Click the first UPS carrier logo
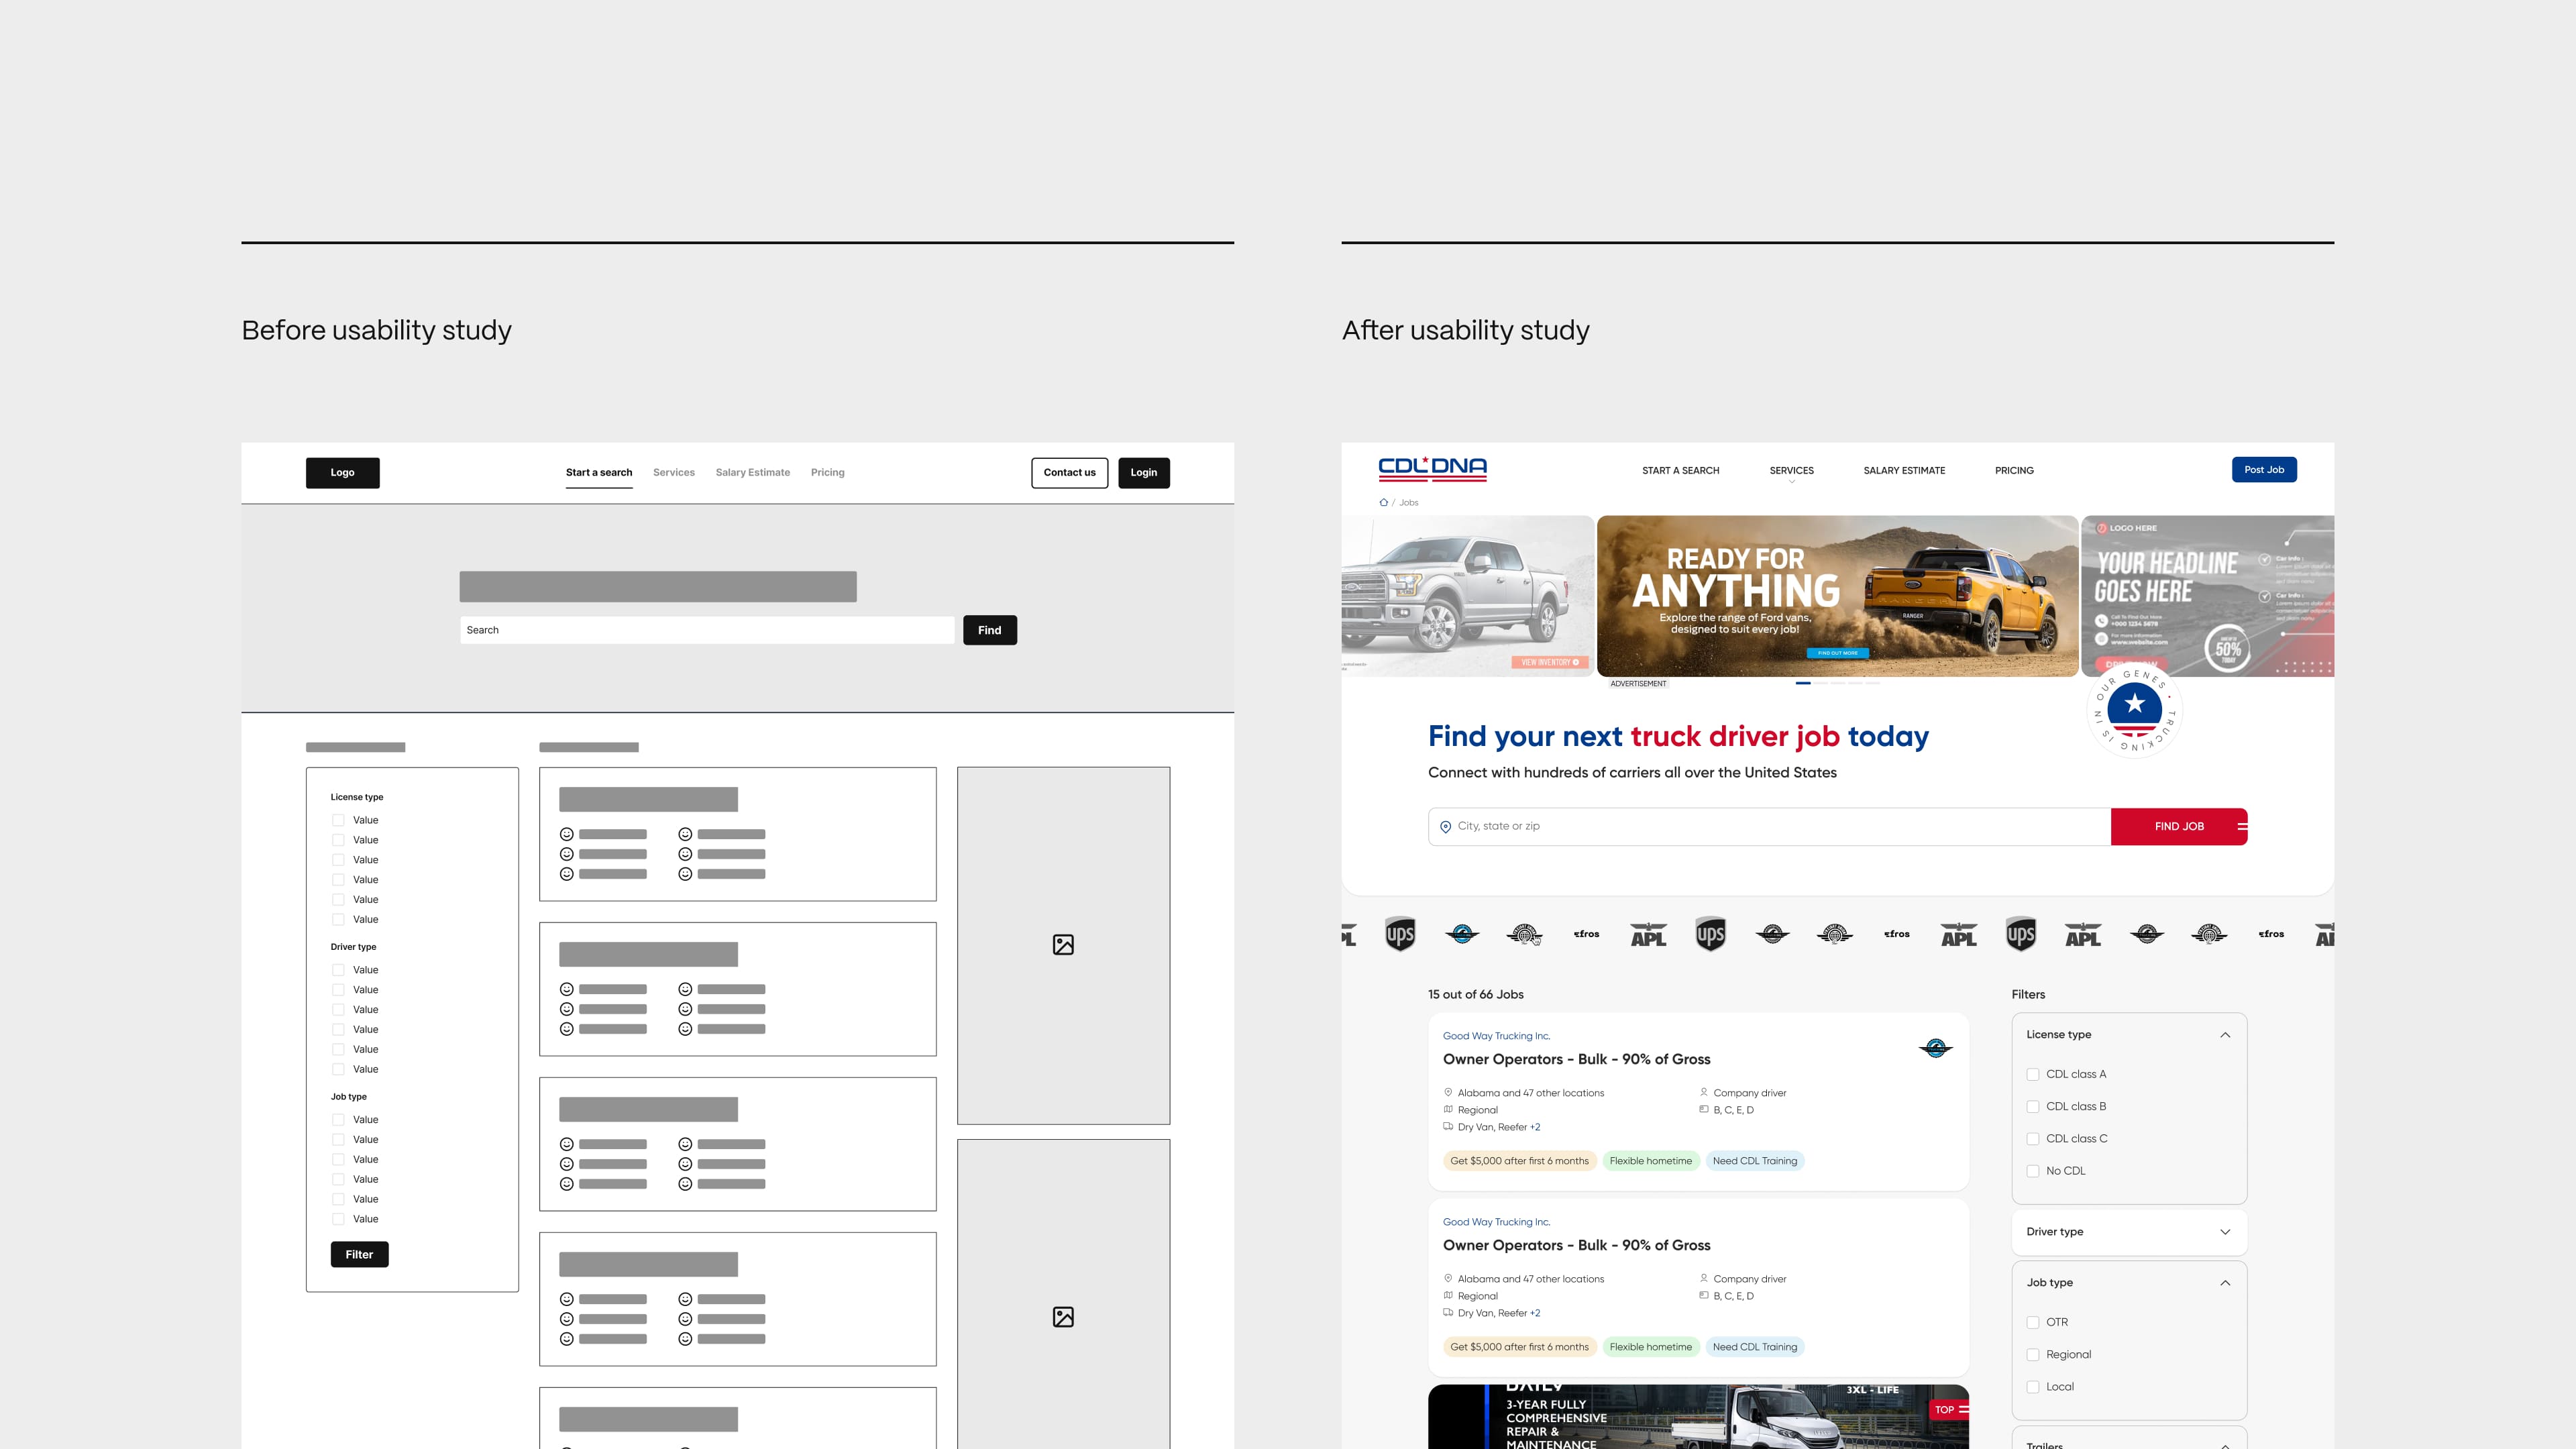This screenshot has height=1449, width=2576. [x=1400, y=934]
